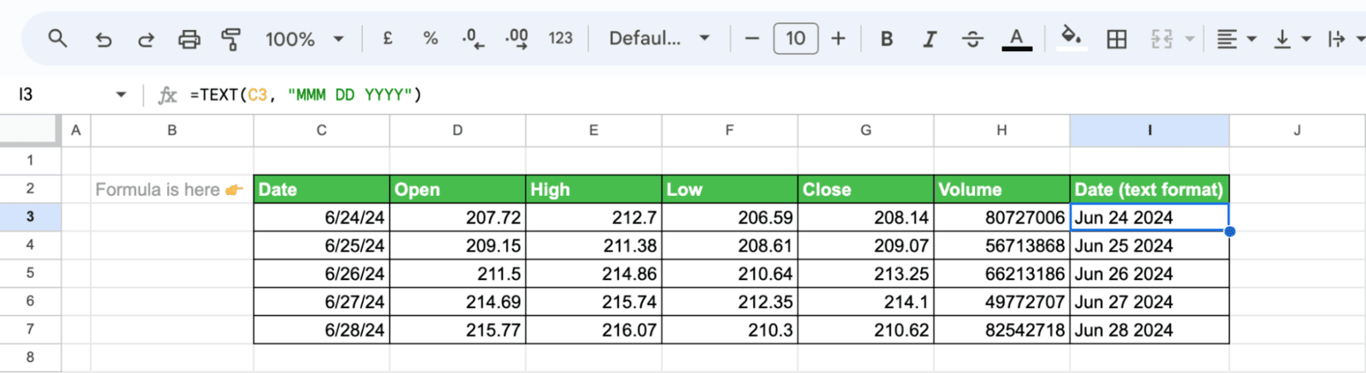Open the borders menu
Image resolution: width=1366 pixels, height=373 pixels.
(x=1117, y=39)
